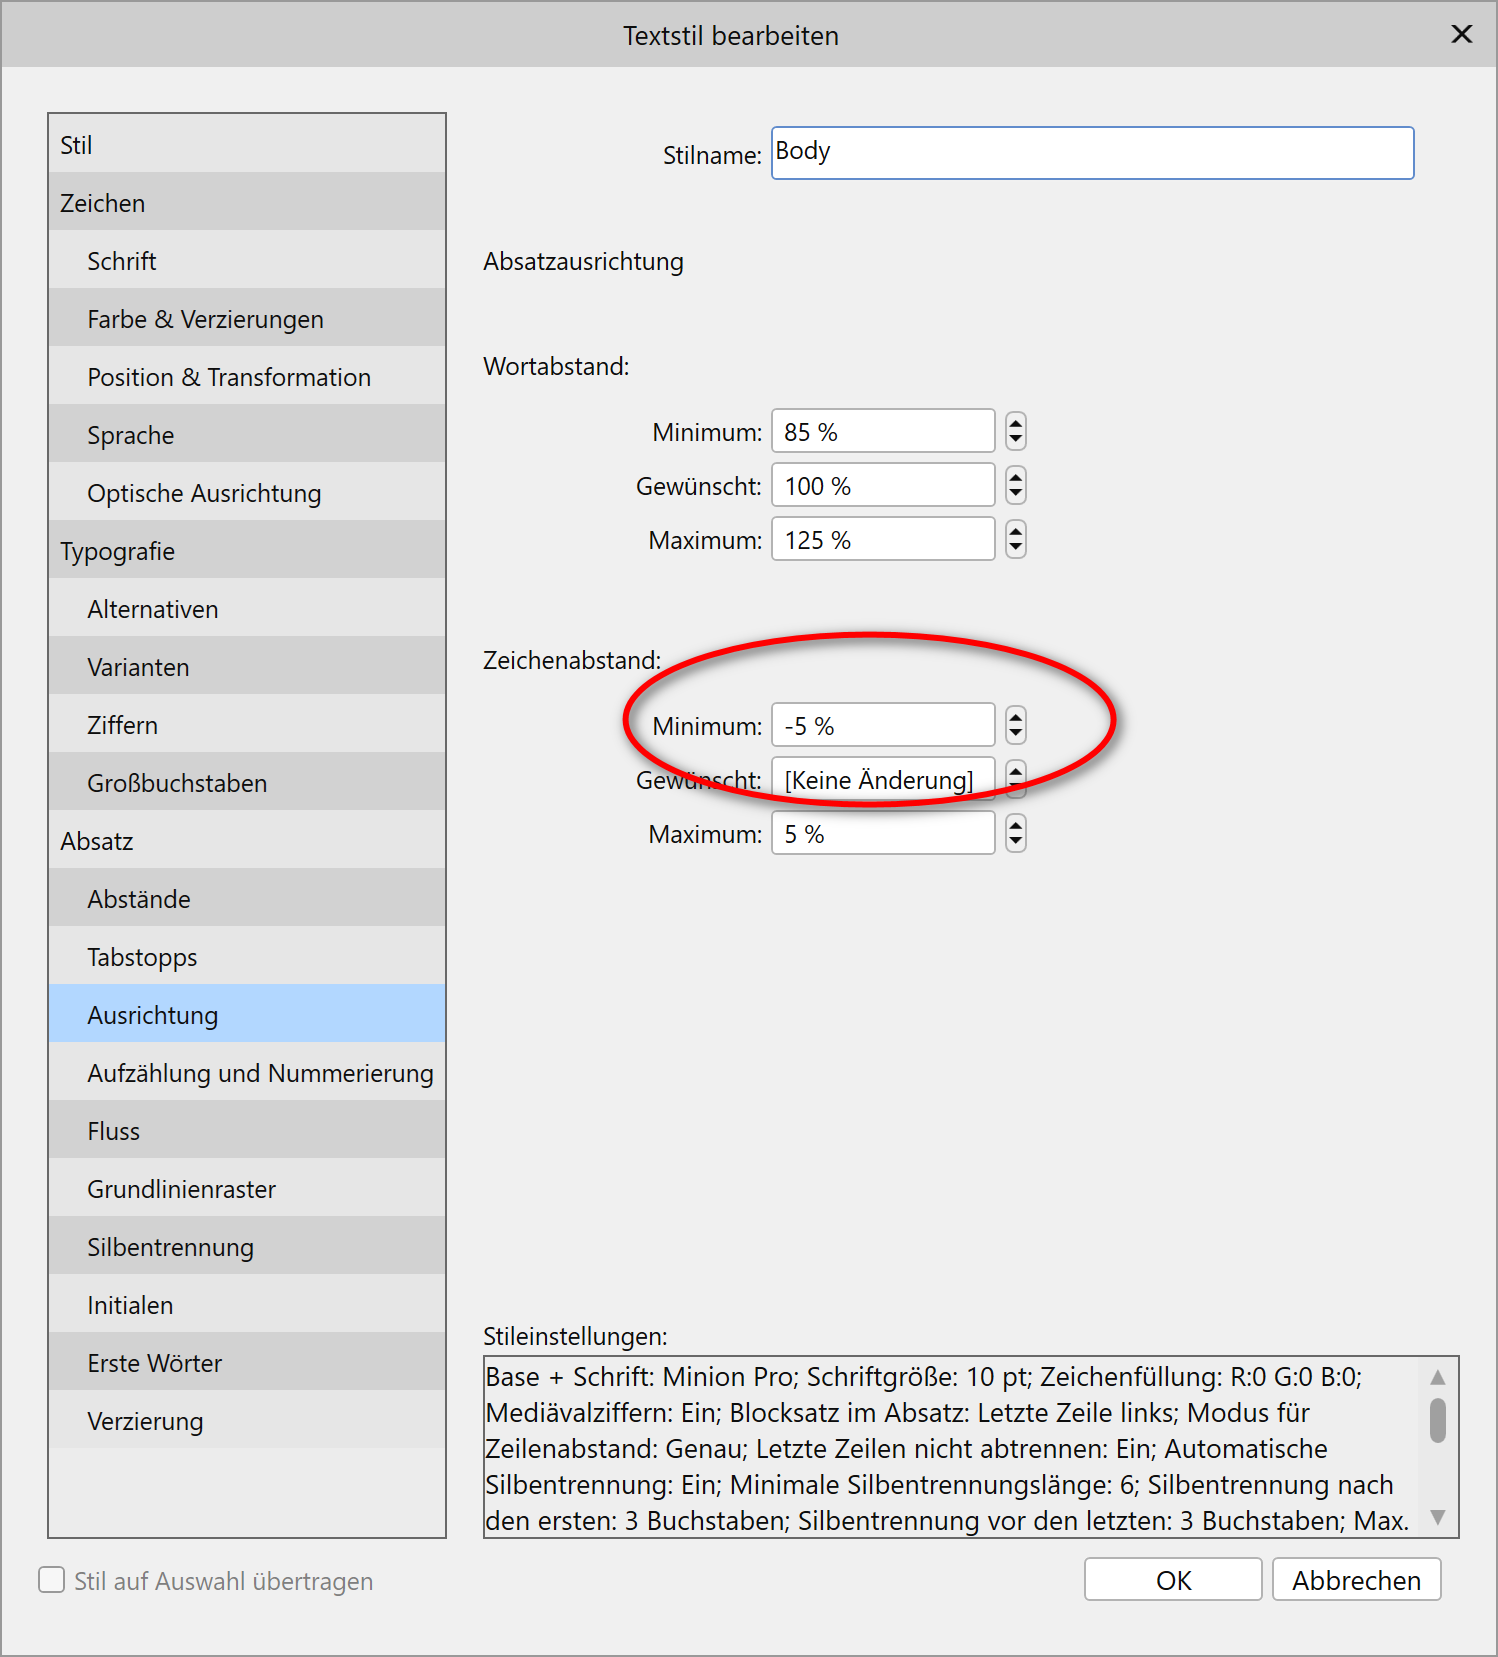Open Erste Wörter settings
The height and width of the screenshot is (1657, 1498).
[x=247, y=1362]
